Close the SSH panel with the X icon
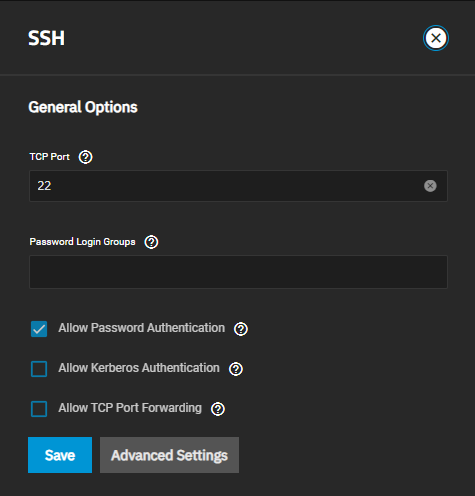 coord(436,38)
